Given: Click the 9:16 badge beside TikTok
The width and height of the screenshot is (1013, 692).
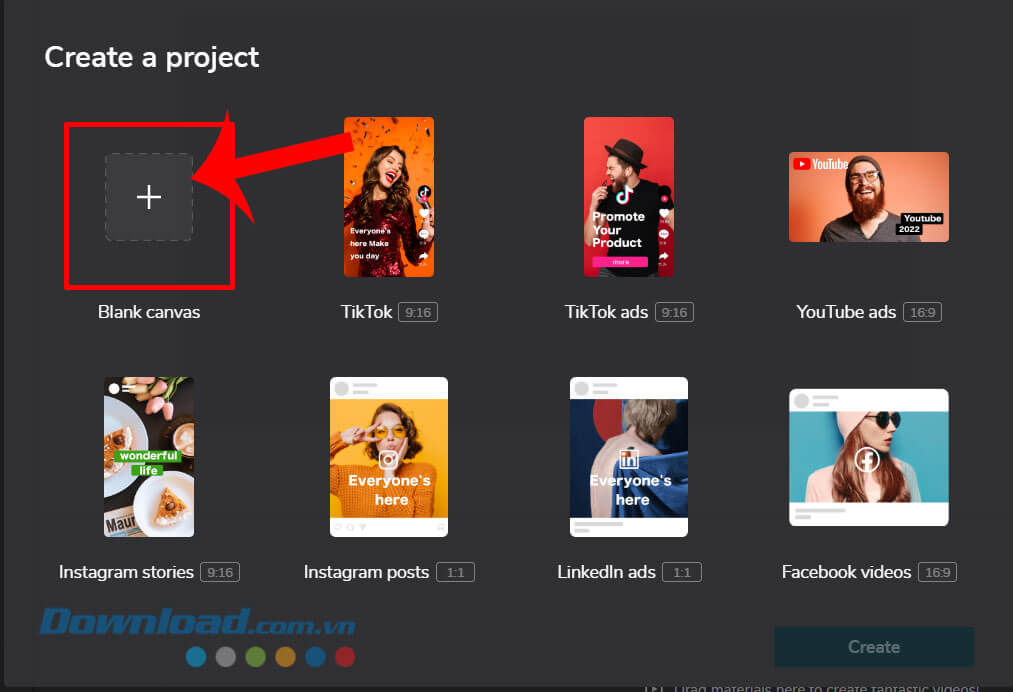Looking at the screenshot, I should pos(418,313).
